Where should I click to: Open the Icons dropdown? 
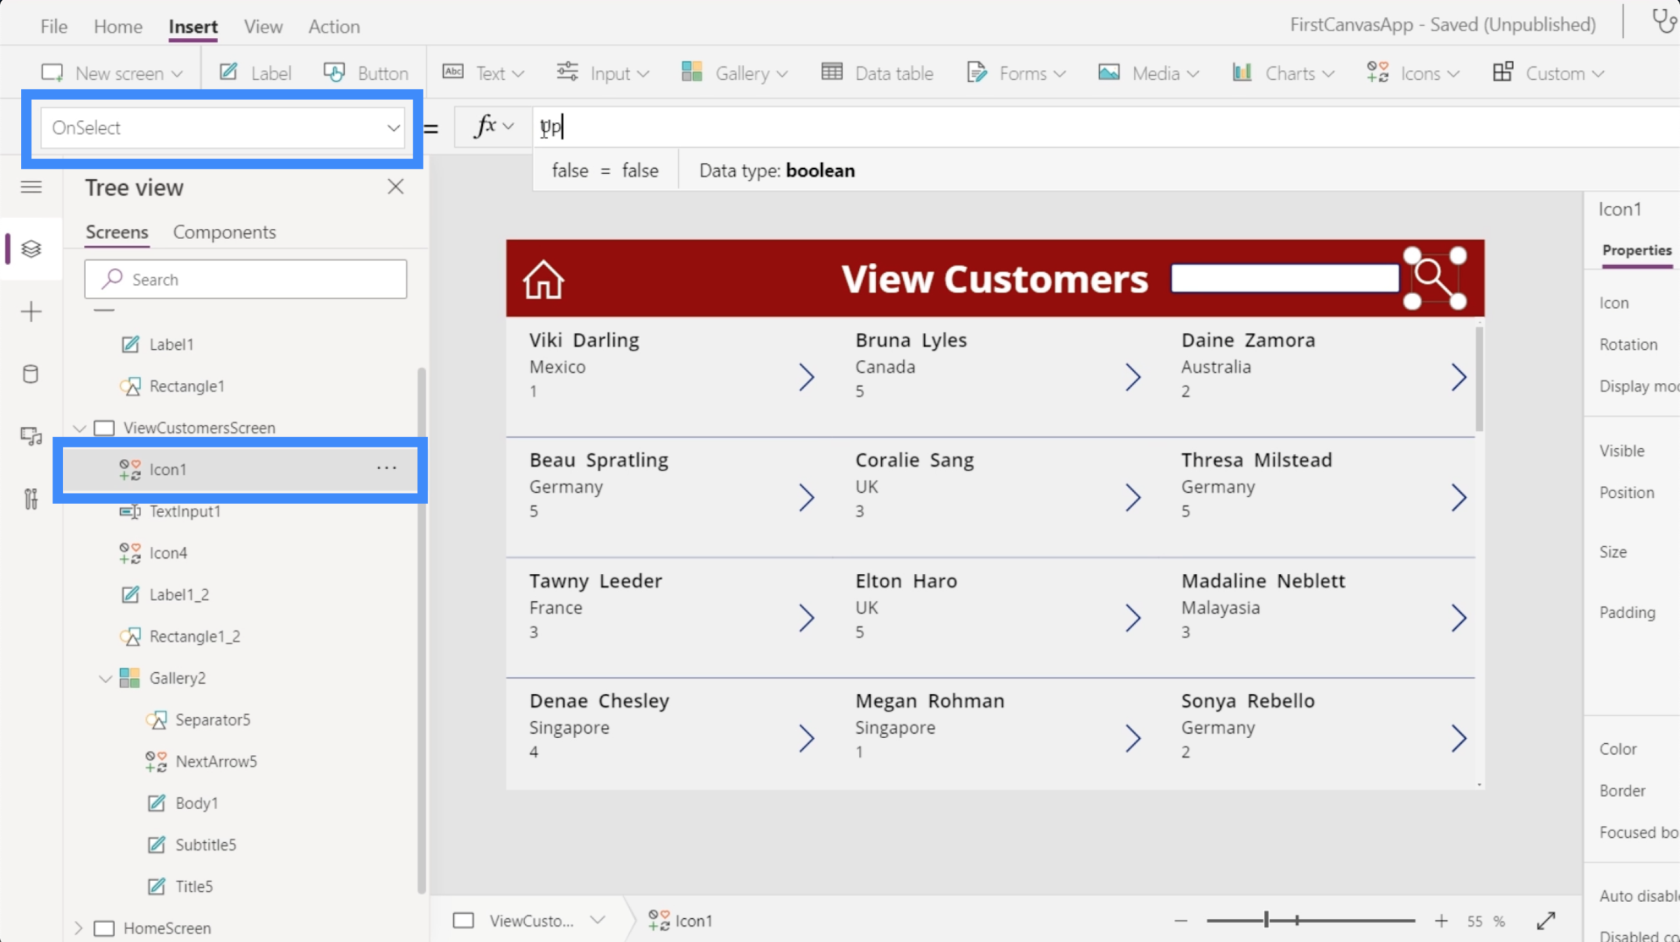tap(1413, 73)
